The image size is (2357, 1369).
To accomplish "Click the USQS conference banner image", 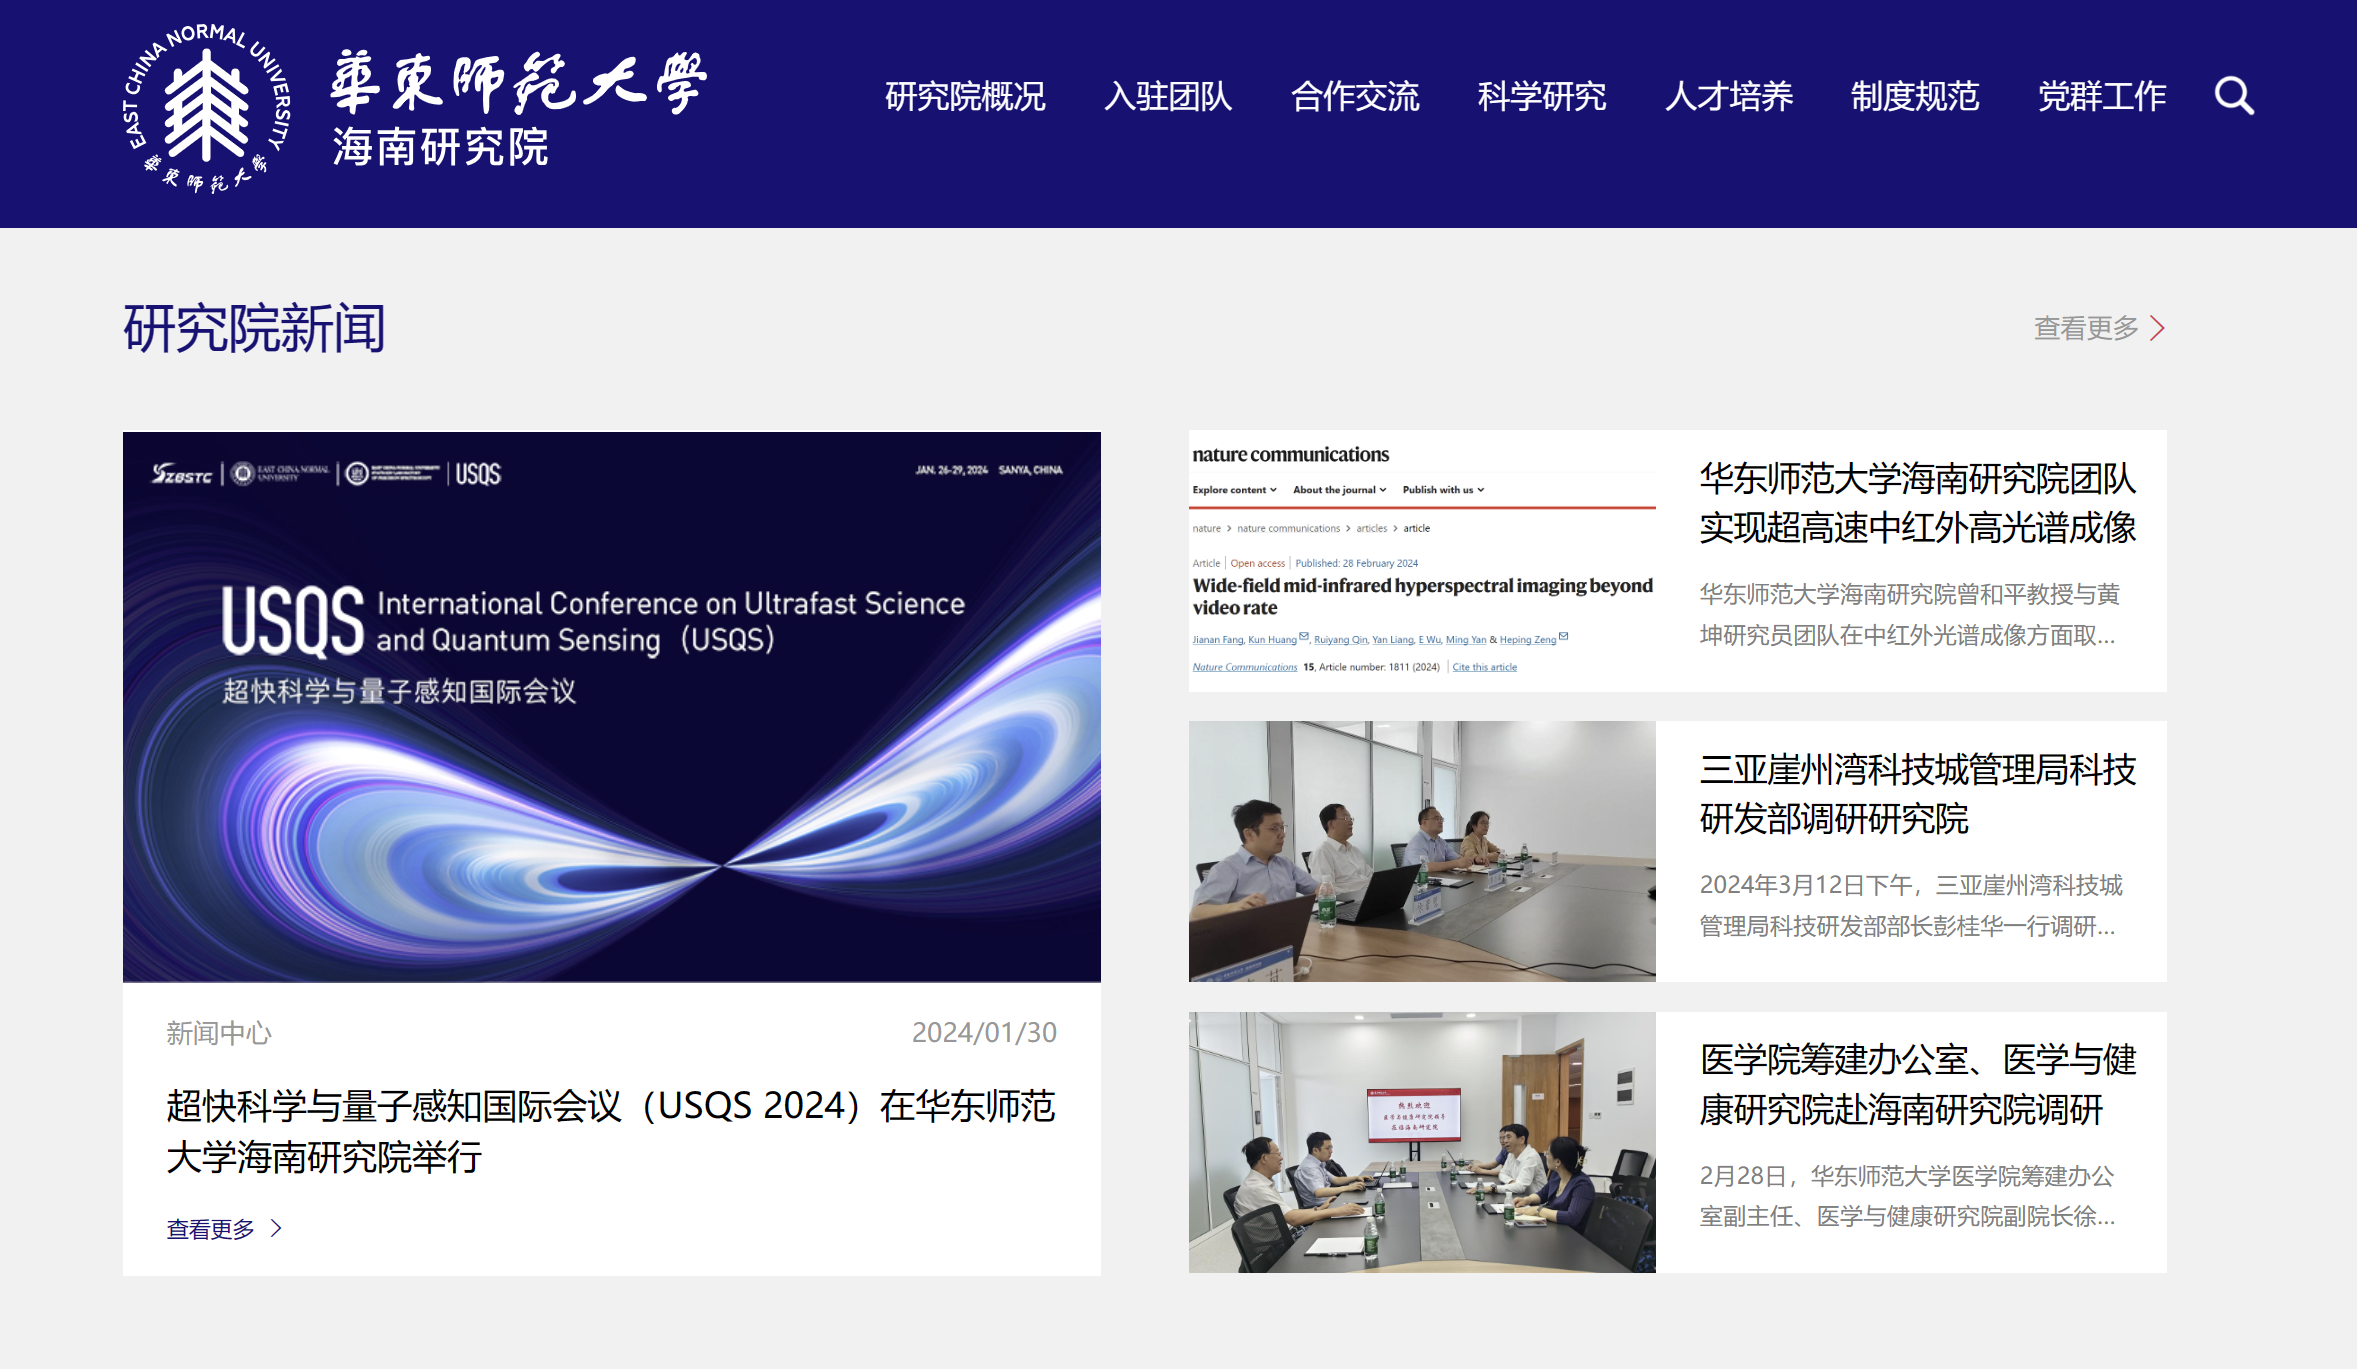I will (611, 706).
